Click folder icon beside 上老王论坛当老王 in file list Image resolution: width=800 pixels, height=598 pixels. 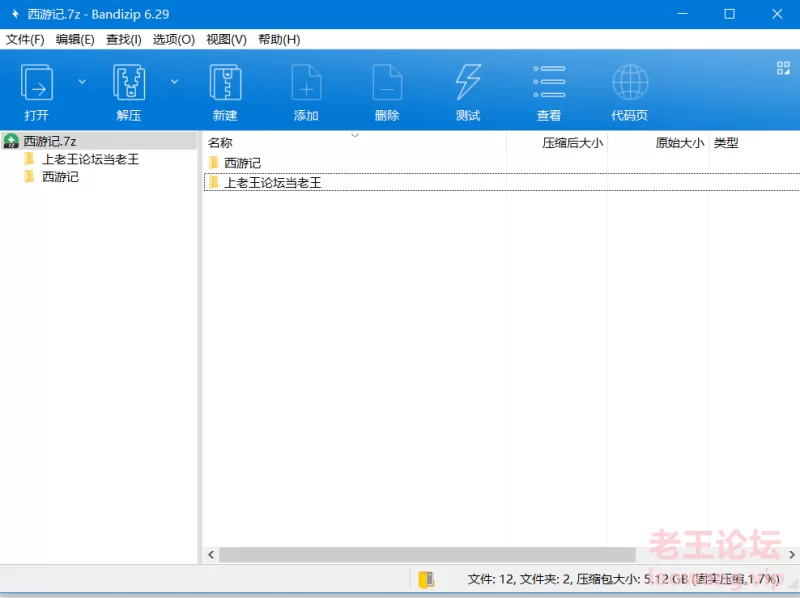214,182
